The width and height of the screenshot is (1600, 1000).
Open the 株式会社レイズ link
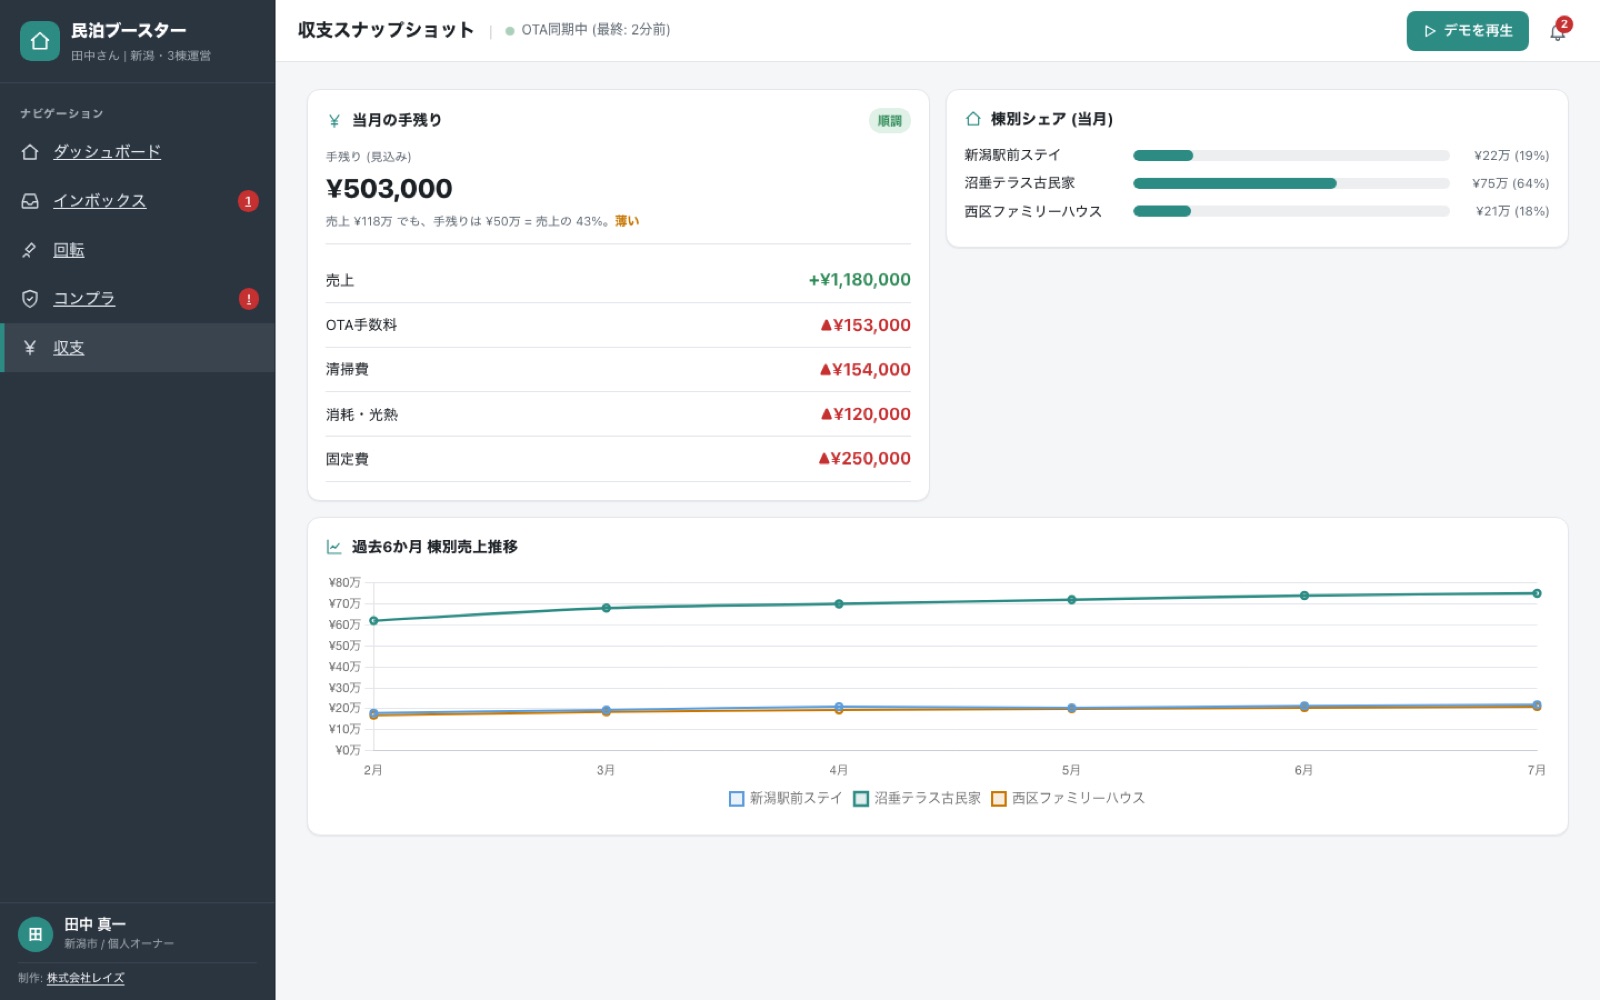pyautogui.click(x=86, y=978)
